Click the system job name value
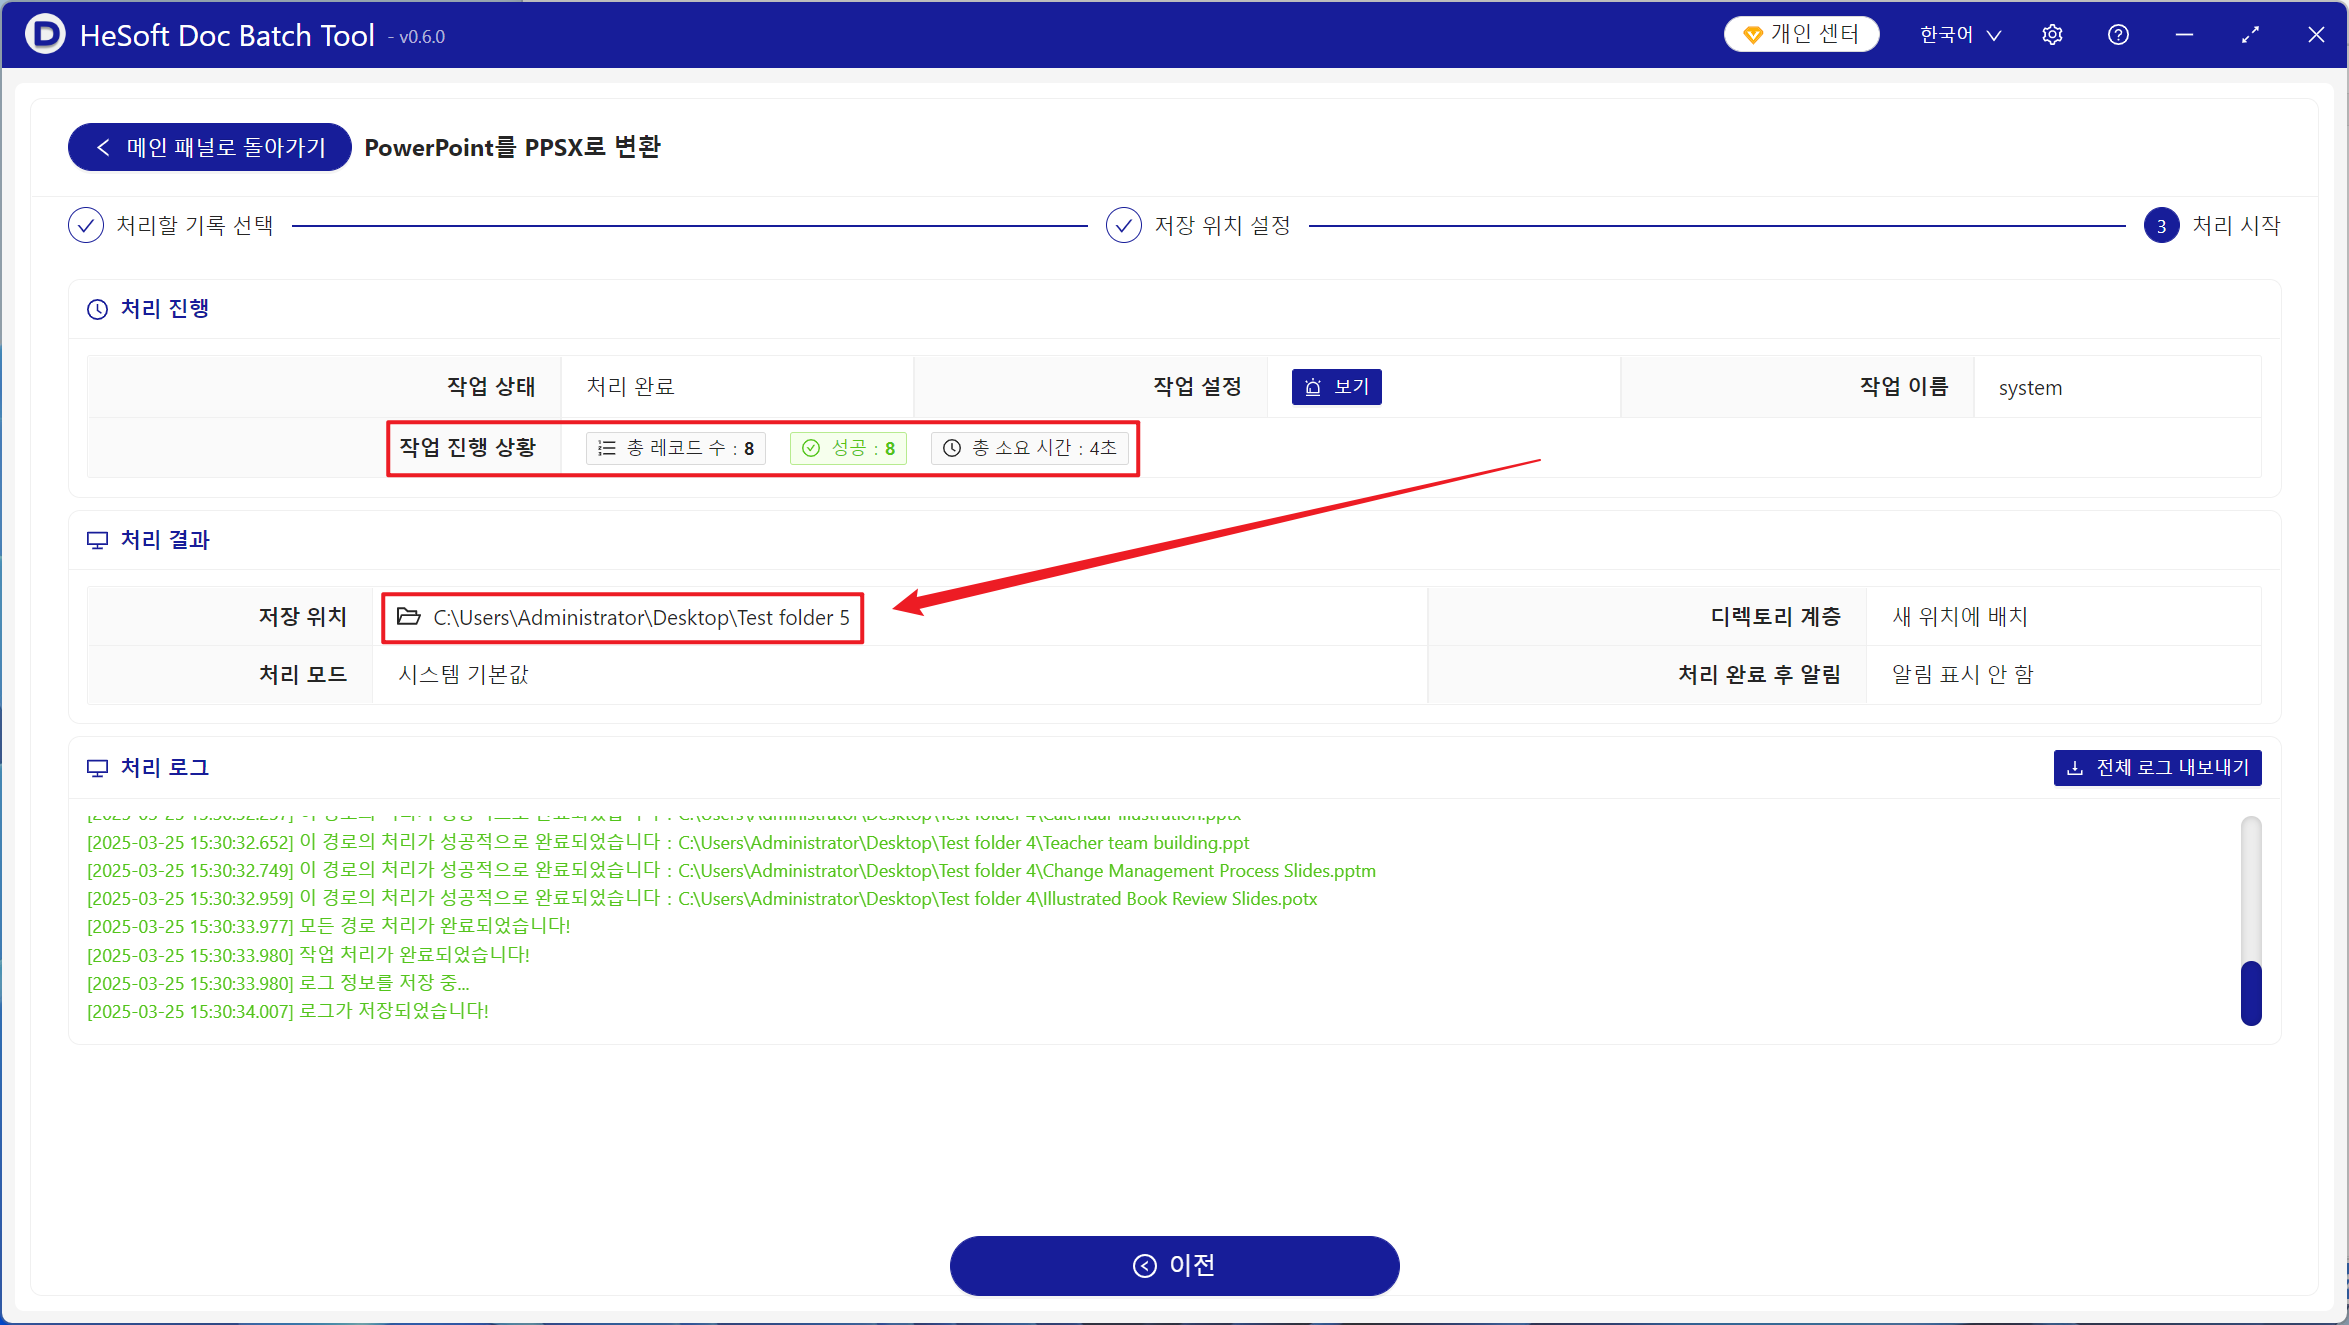This screenshot has height=1325, width=2349. point(2030,388)
